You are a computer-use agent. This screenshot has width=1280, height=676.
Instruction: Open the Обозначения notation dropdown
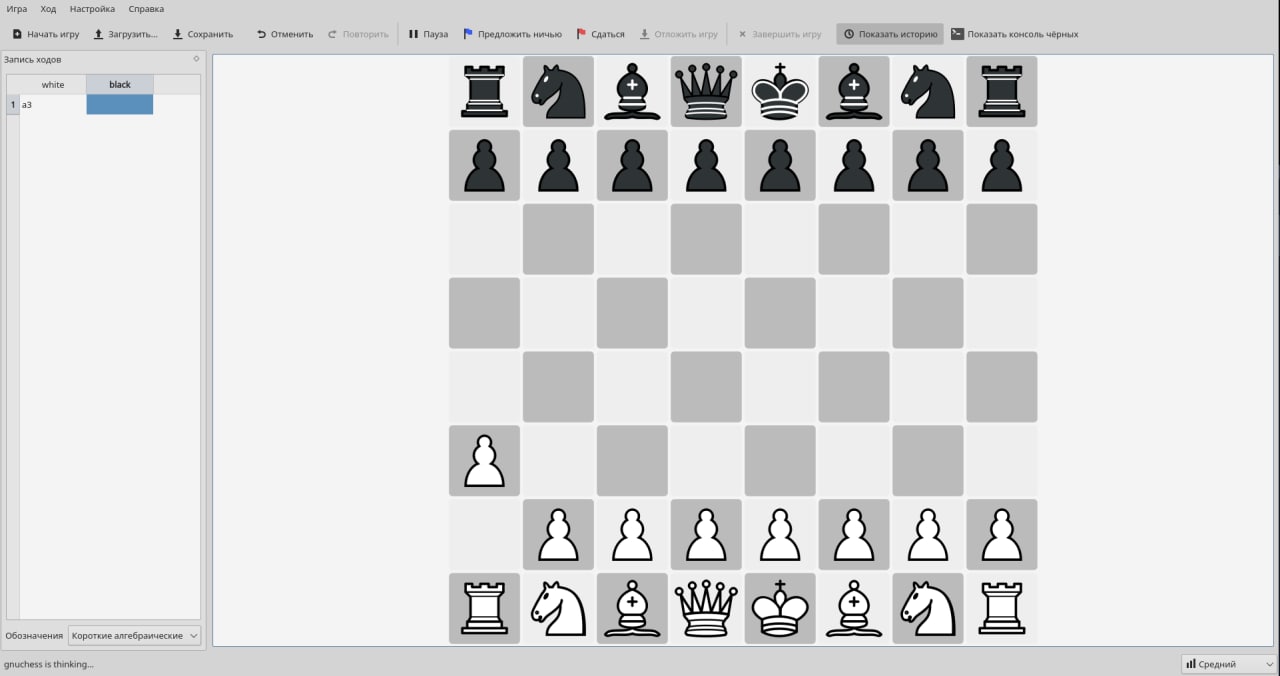(x=134, y=635)
